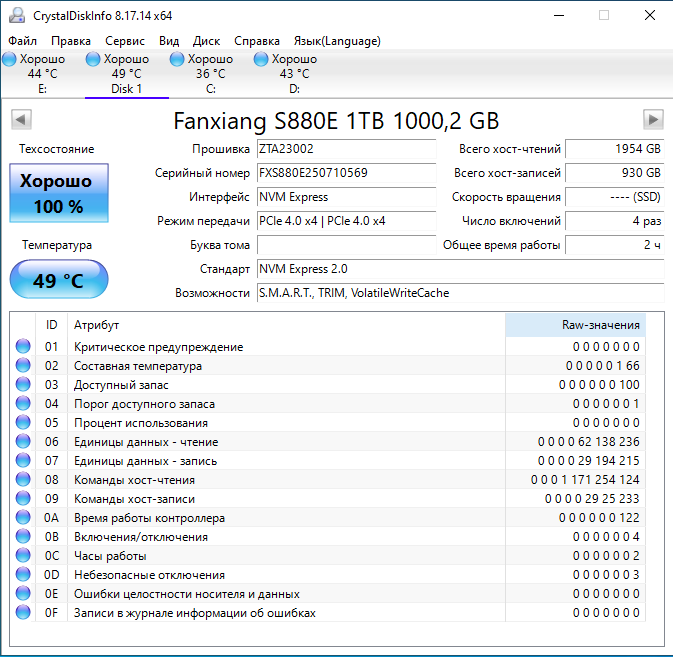Click the next disk arrow button
This screenshot has height=657, width=673.
click(654, 120)
